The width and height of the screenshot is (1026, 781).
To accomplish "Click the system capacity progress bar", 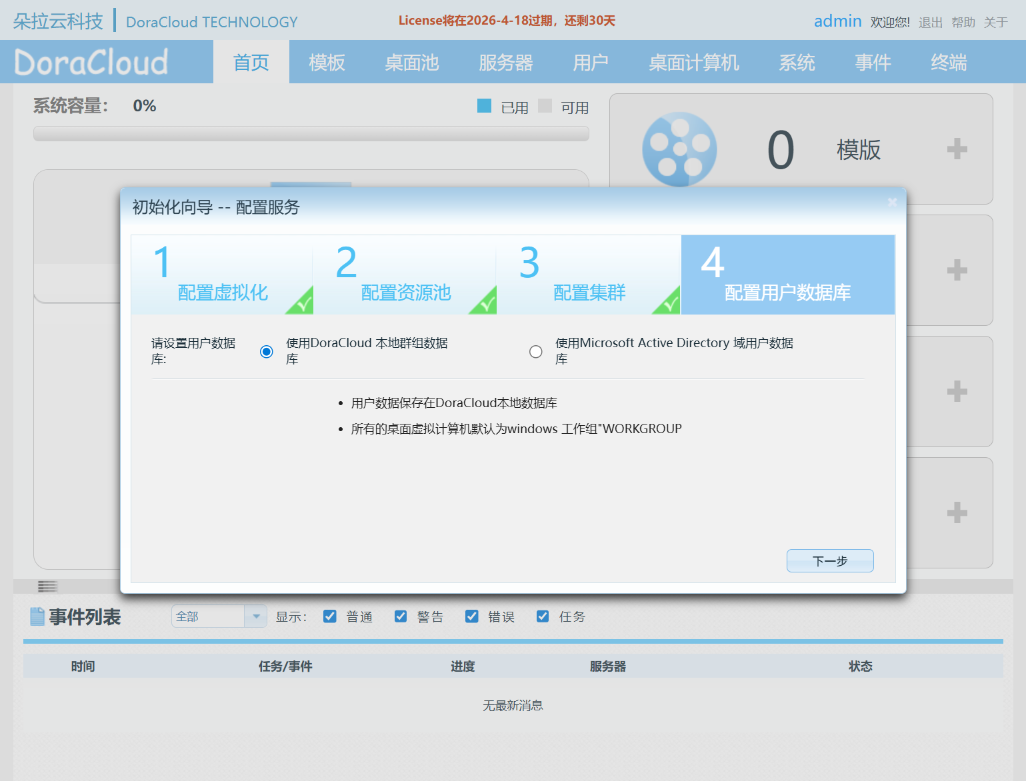I will click(x=311, y=134).
